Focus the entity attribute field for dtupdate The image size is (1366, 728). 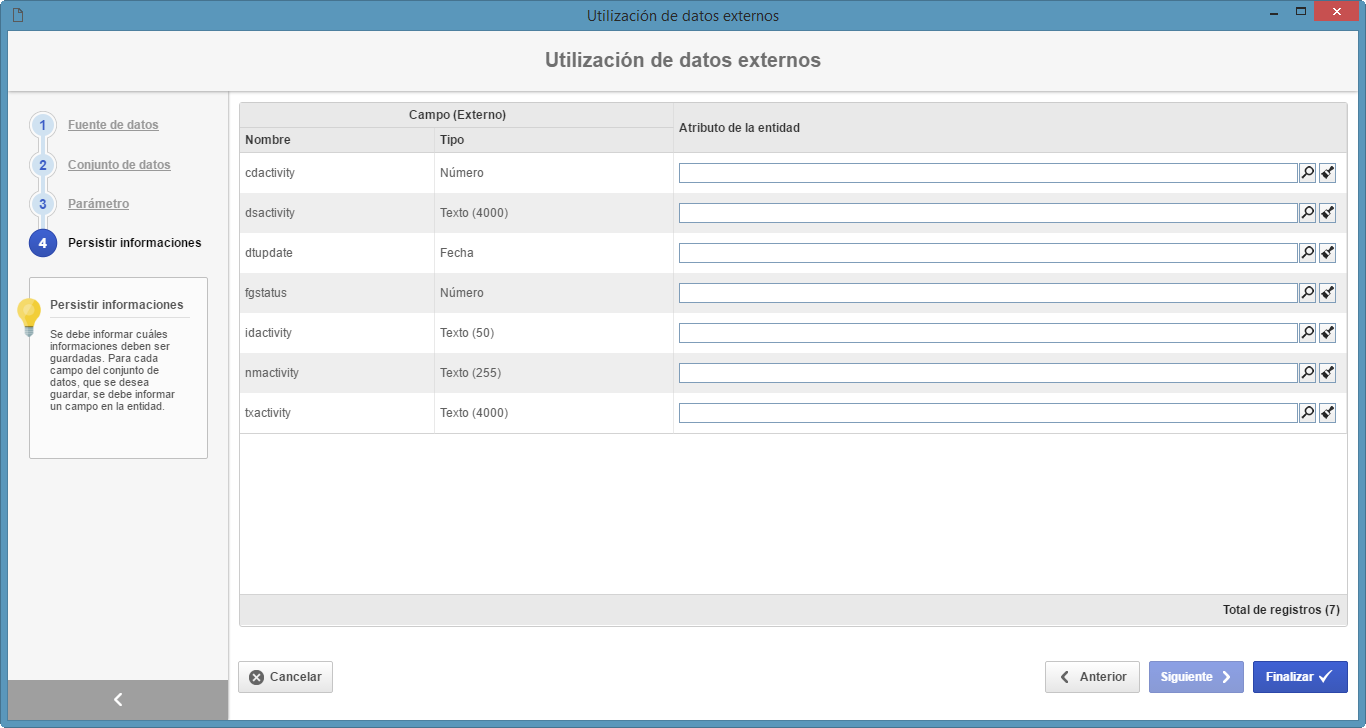tap(988, 253)
